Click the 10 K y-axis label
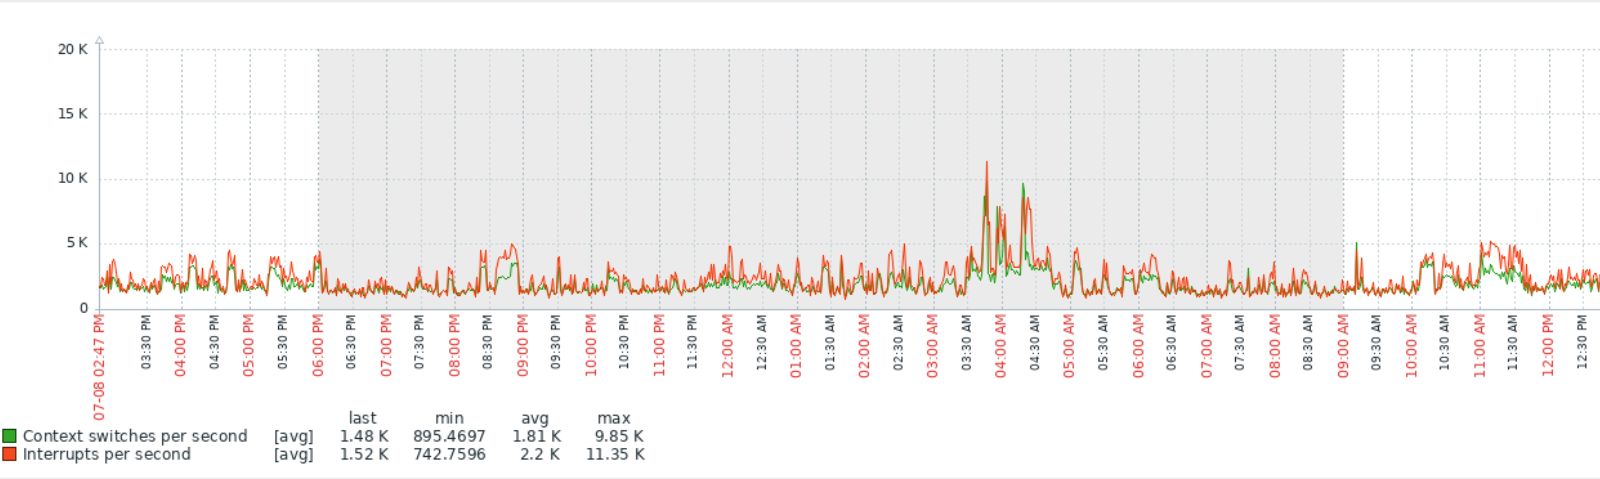Image resolution: width=1600 pixels, height=479 pixels. tap(73, 178)
